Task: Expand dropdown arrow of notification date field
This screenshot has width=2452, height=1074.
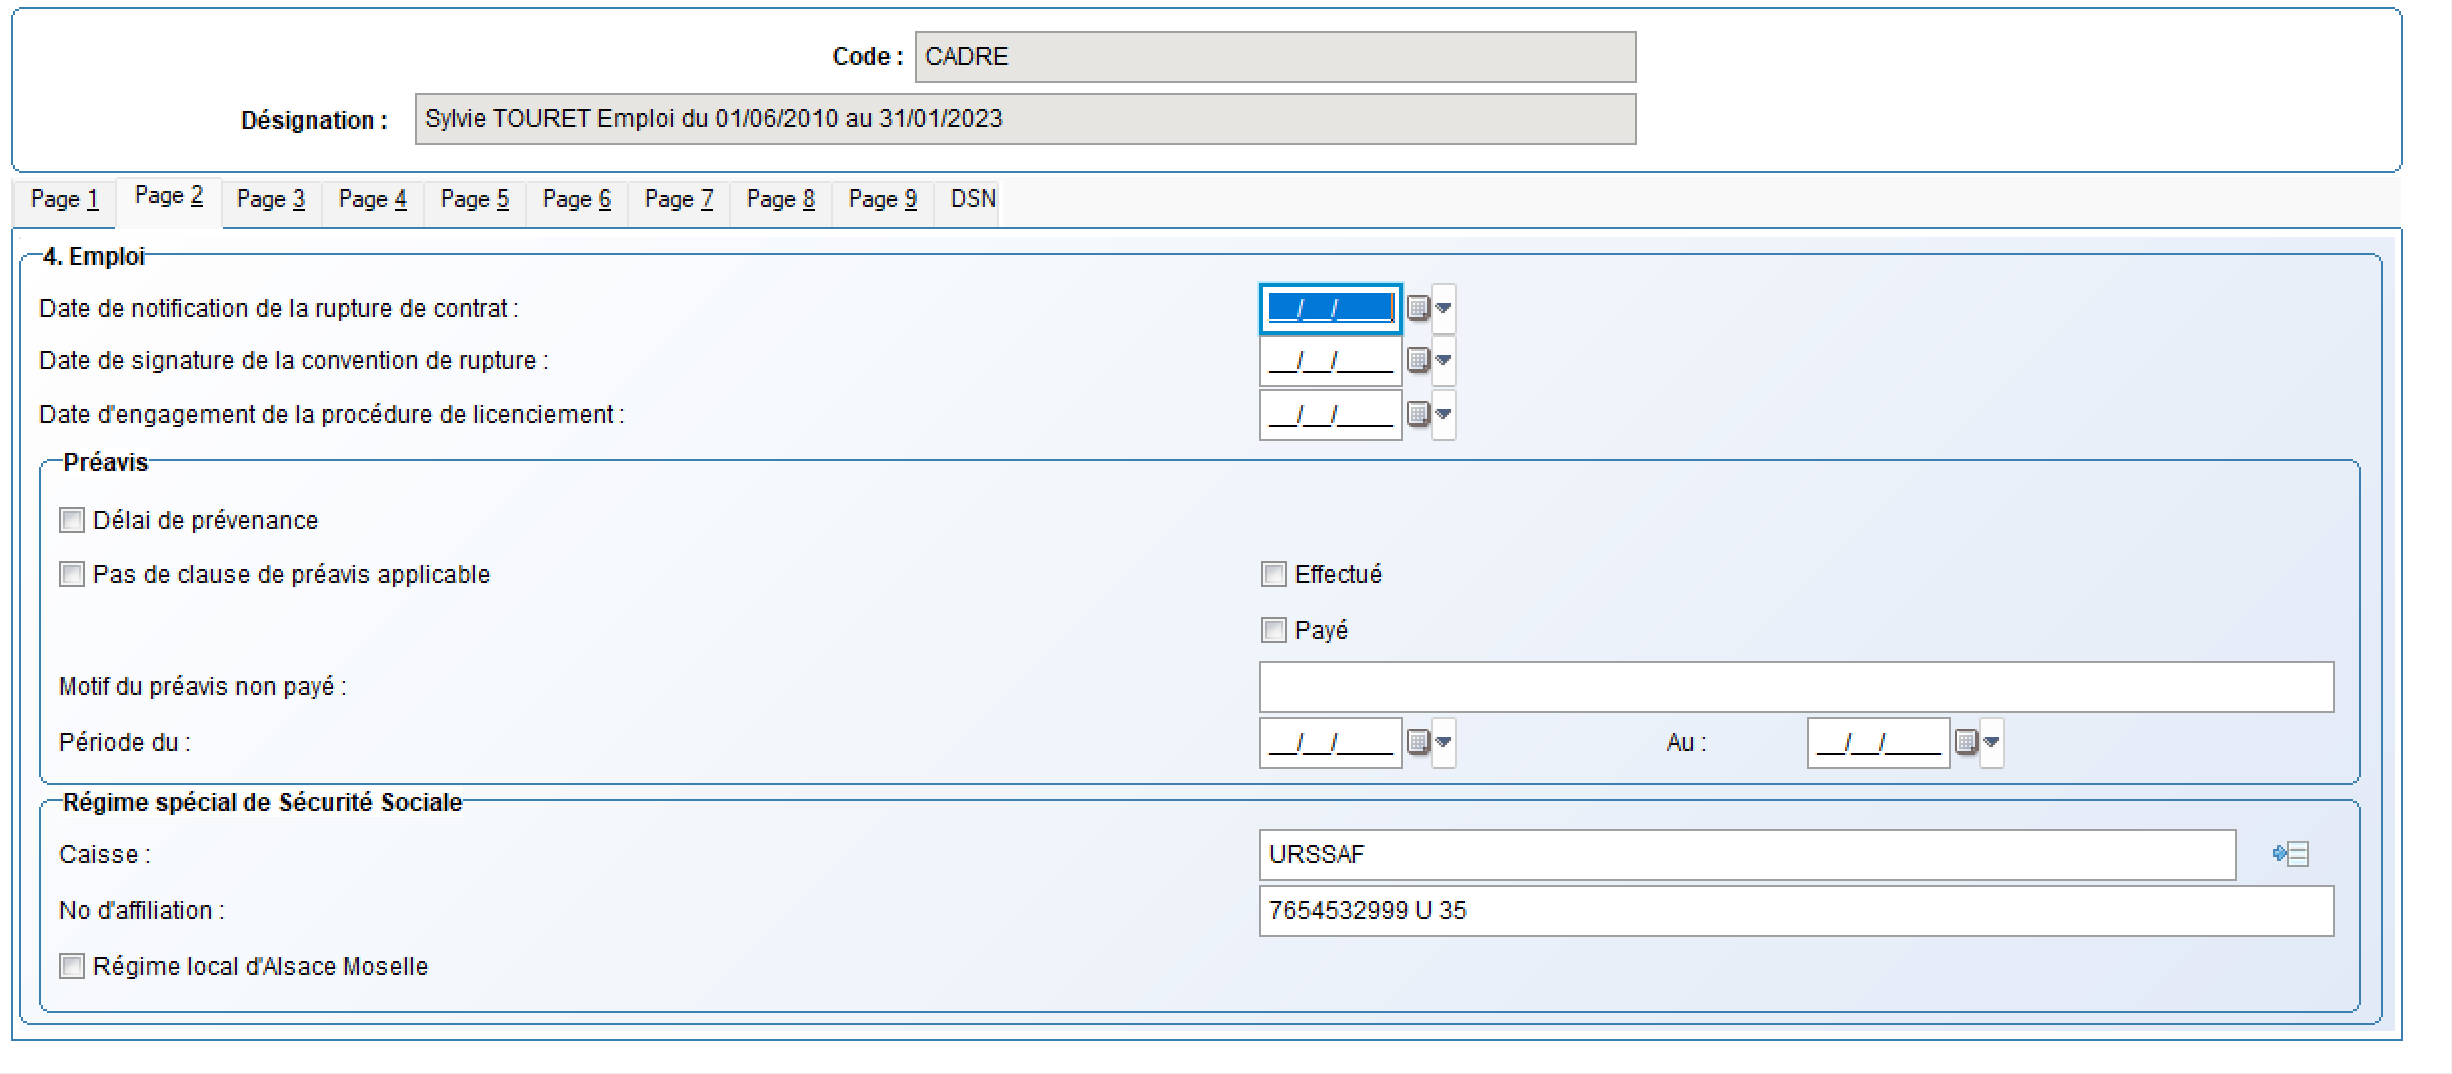Action: 1443,308
